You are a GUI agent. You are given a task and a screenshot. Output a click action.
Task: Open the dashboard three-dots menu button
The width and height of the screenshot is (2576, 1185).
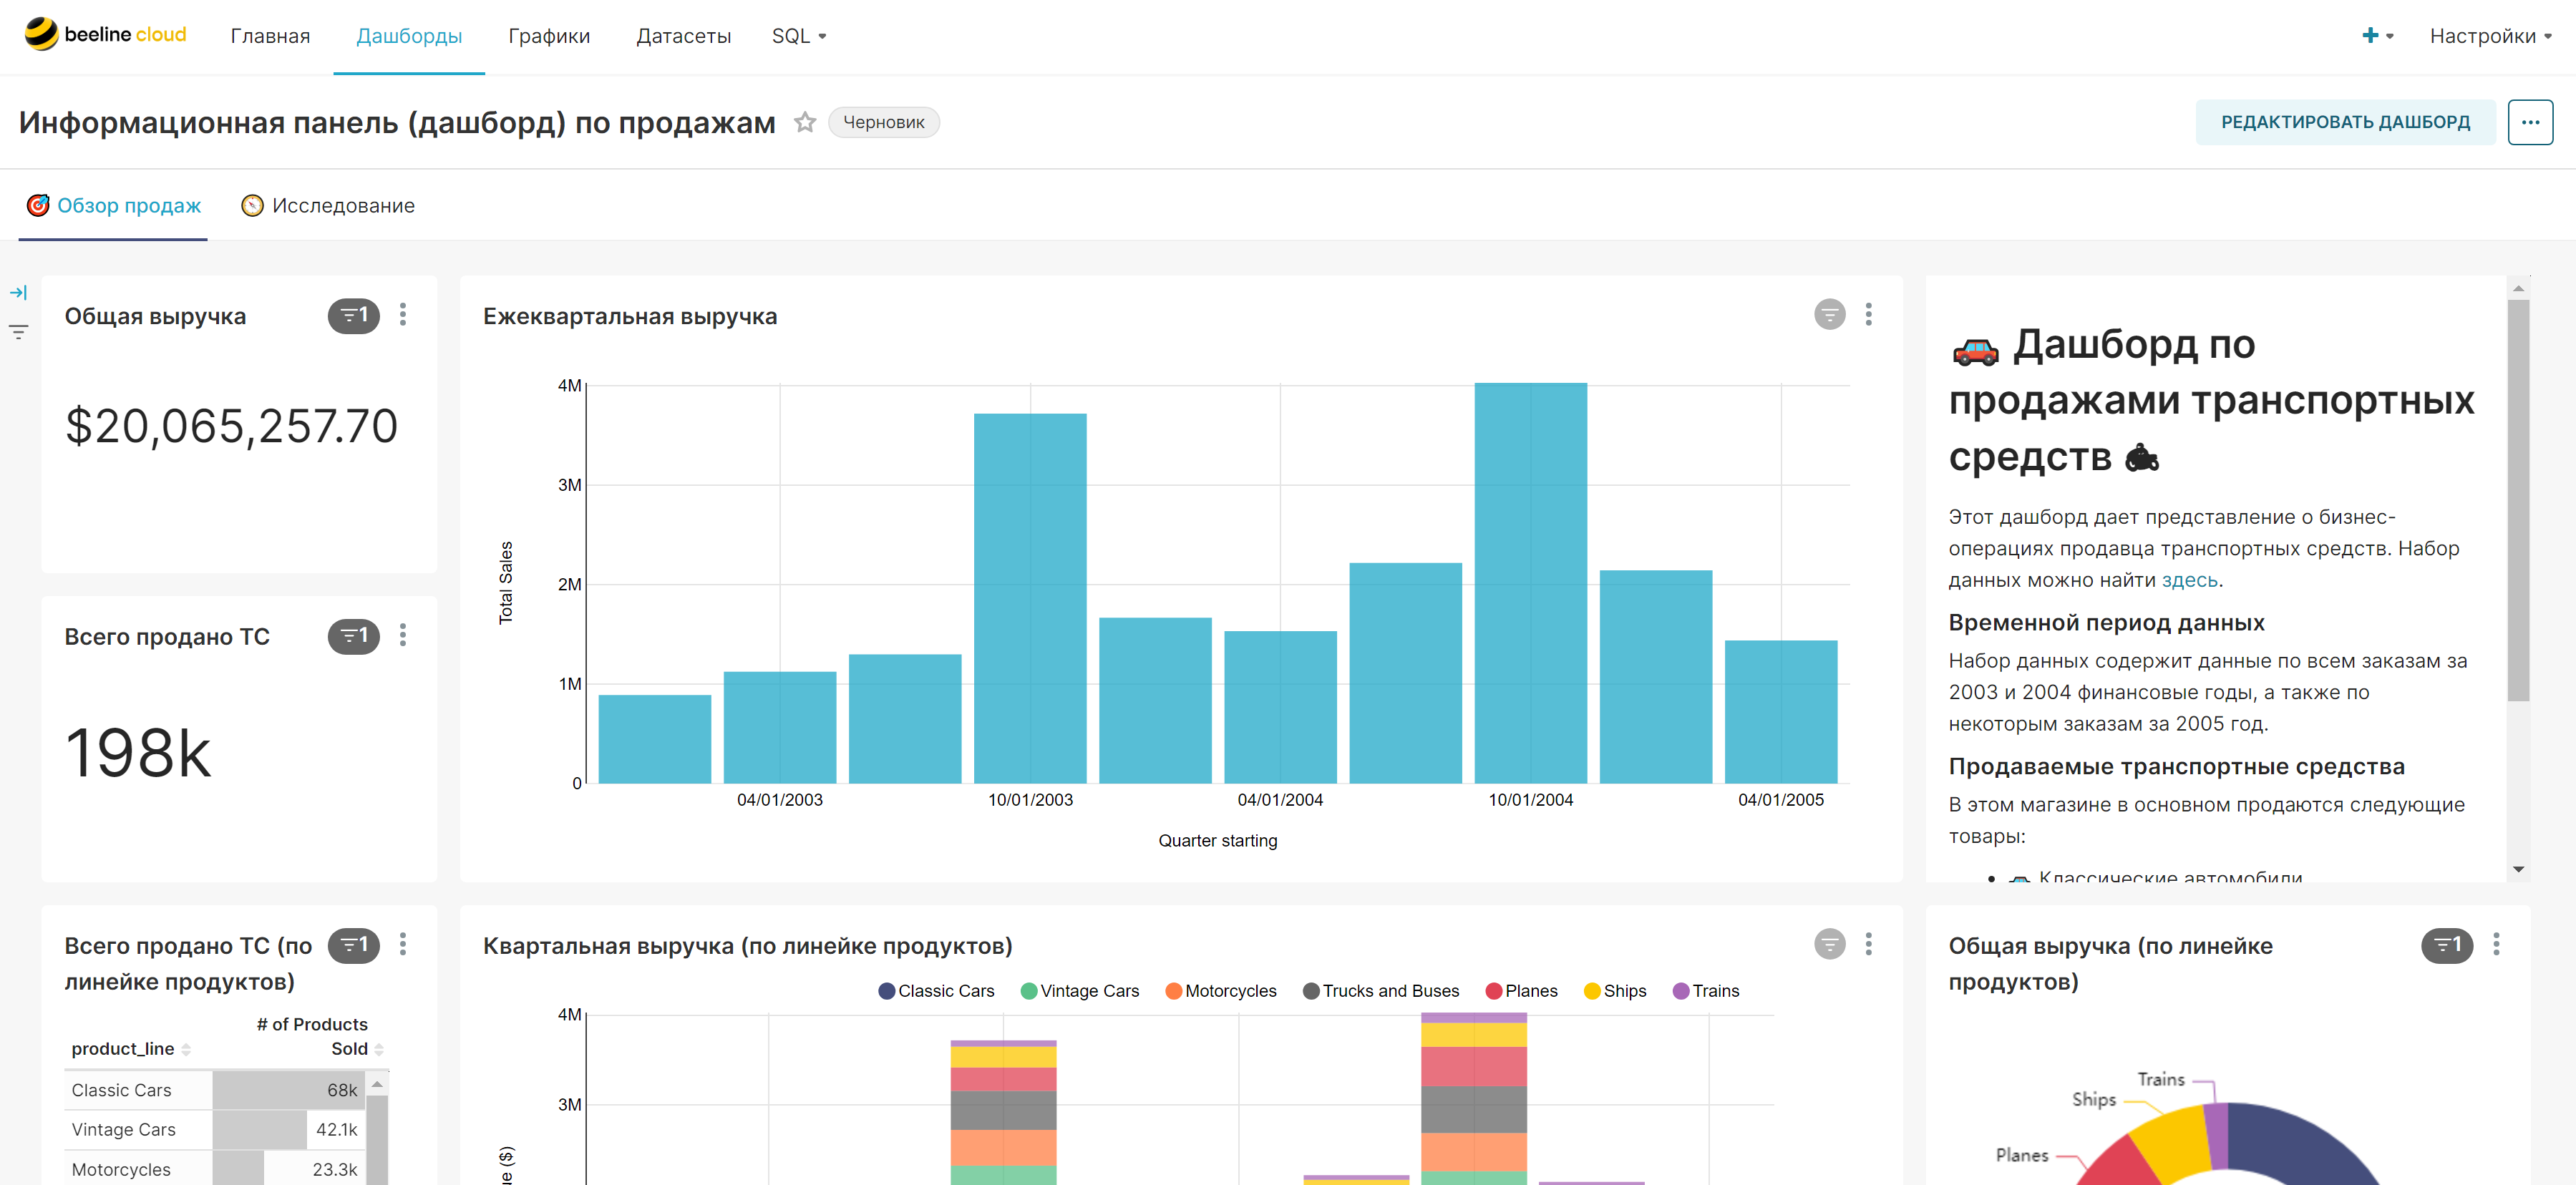[x=2530, y=122]
